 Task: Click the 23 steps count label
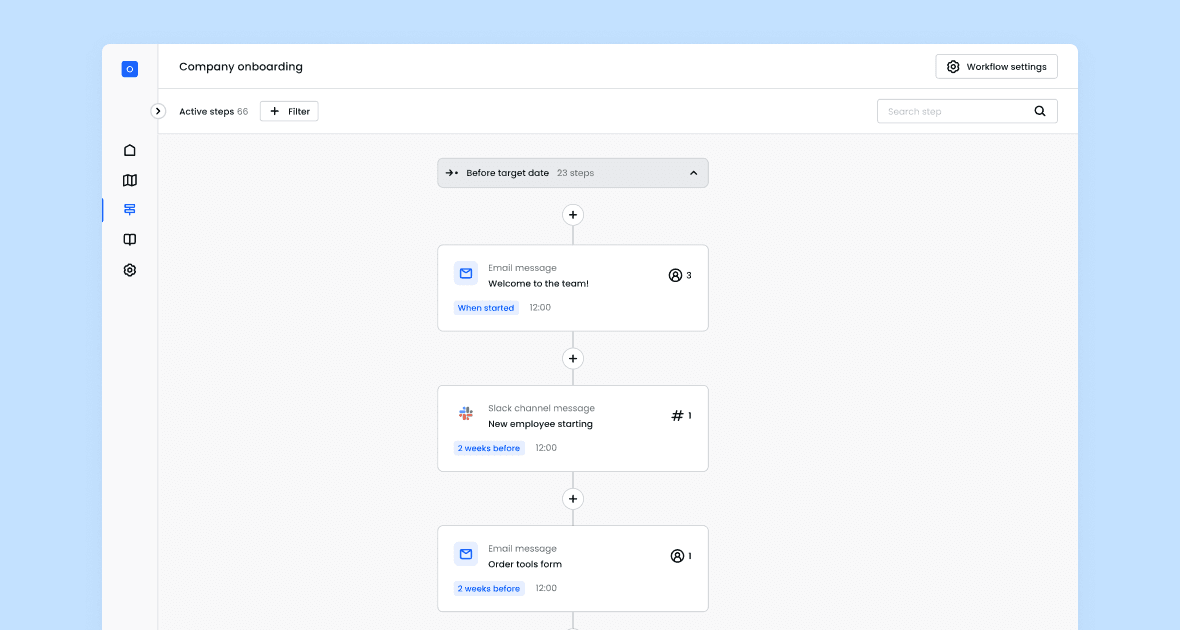575,173
